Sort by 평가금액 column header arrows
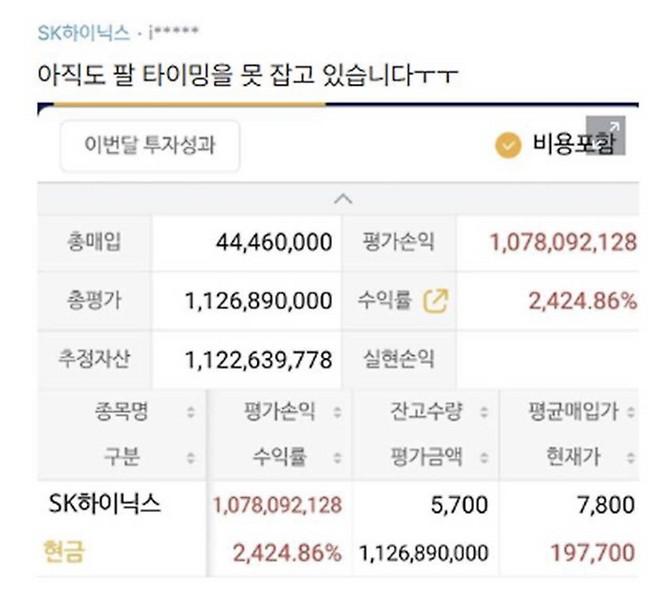Screen dimensions: 658x595 coord(484,457)
